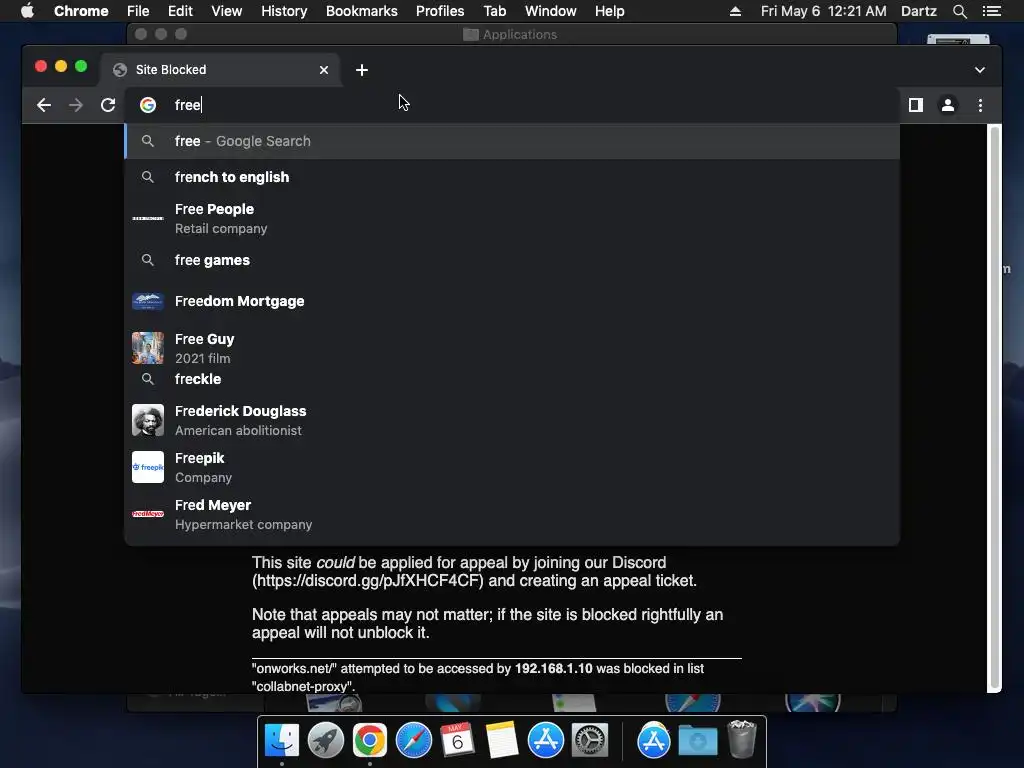Screen dimensions: 1024x768
Task: Open the Chrome menu in menu bar
Action: (81, 11)
